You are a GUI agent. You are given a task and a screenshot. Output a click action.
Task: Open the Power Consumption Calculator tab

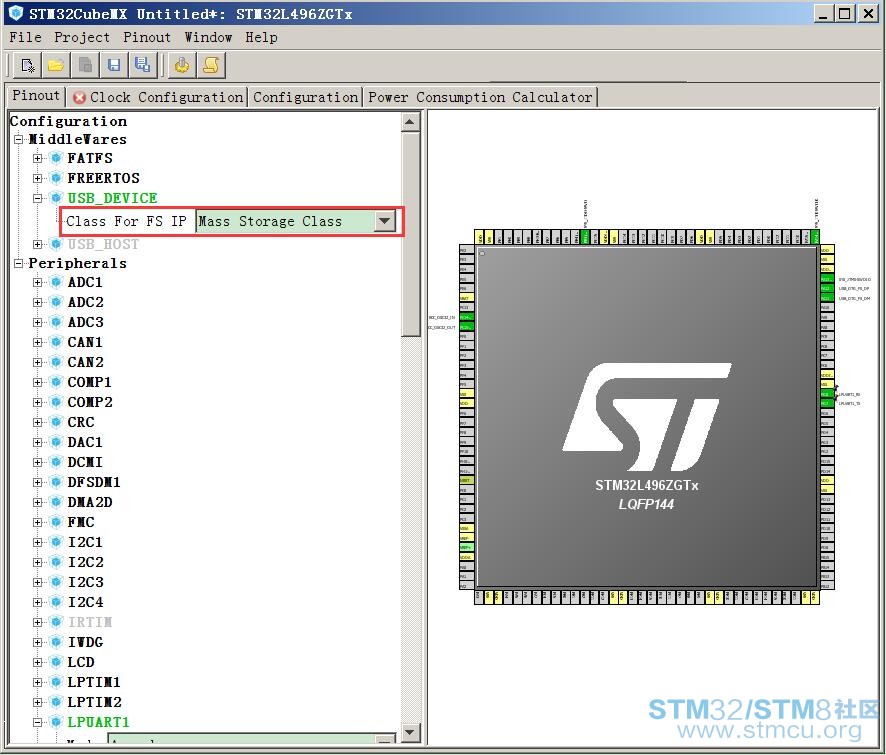(x=480, y=97)
